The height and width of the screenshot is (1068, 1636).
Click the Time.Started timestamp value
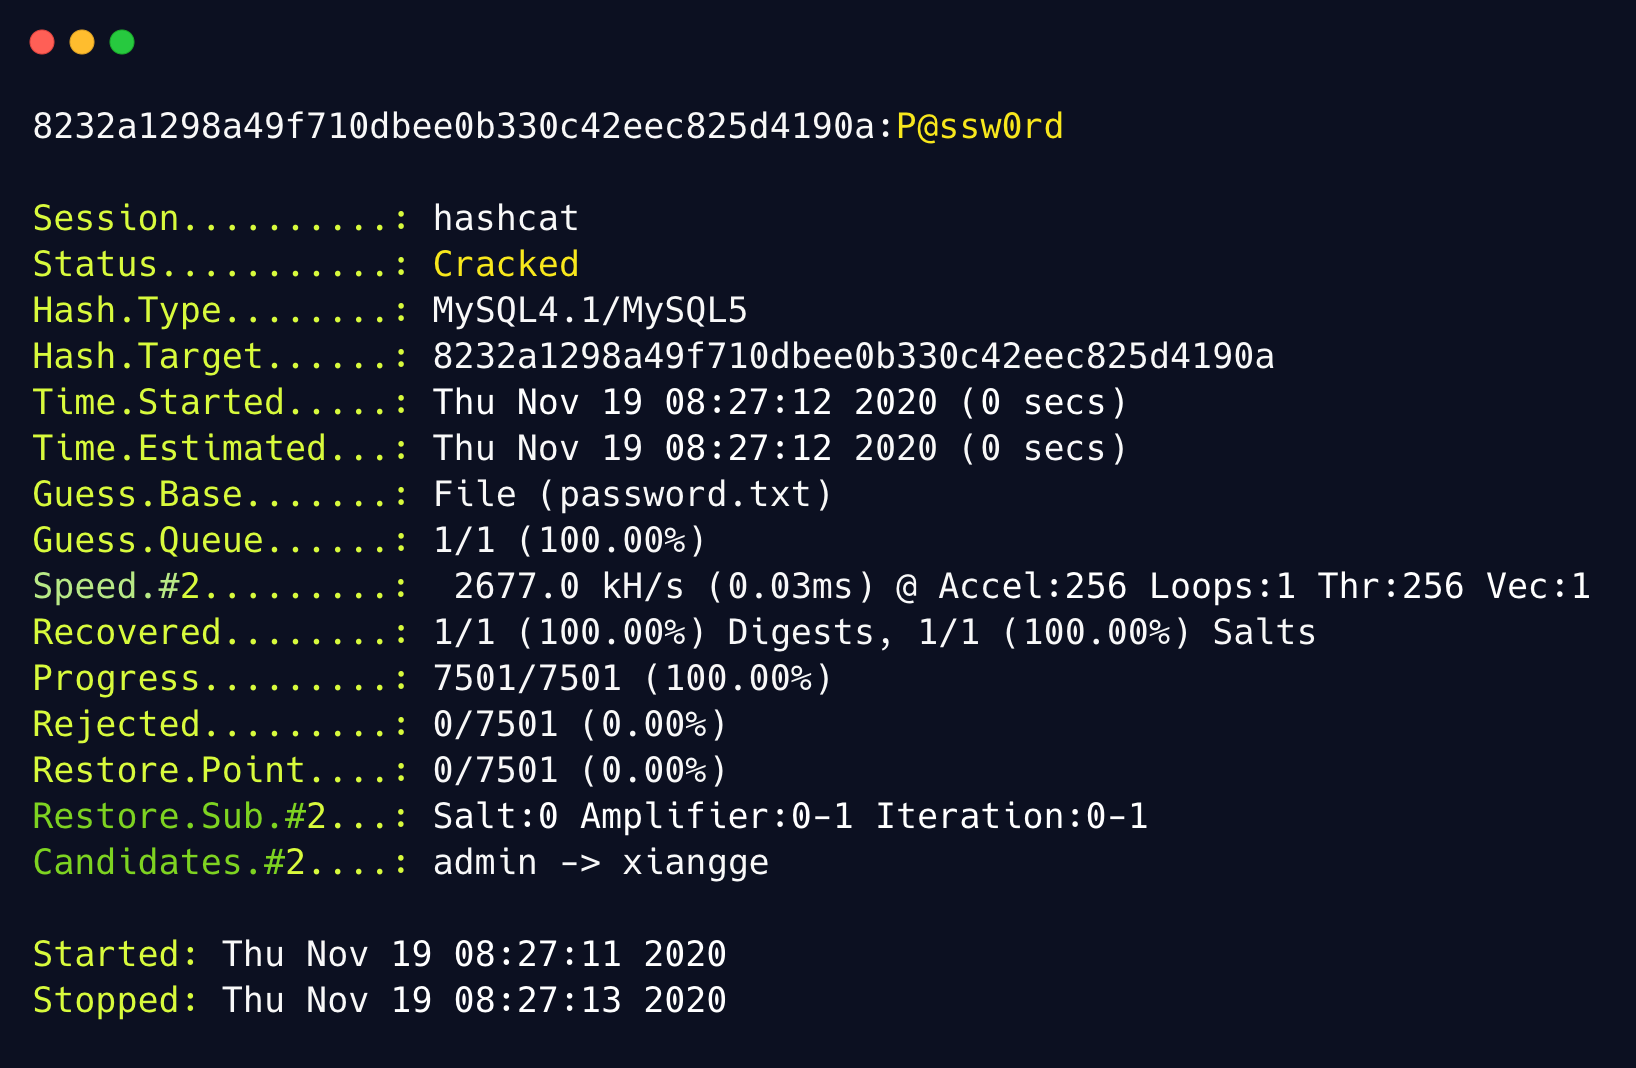779,402
